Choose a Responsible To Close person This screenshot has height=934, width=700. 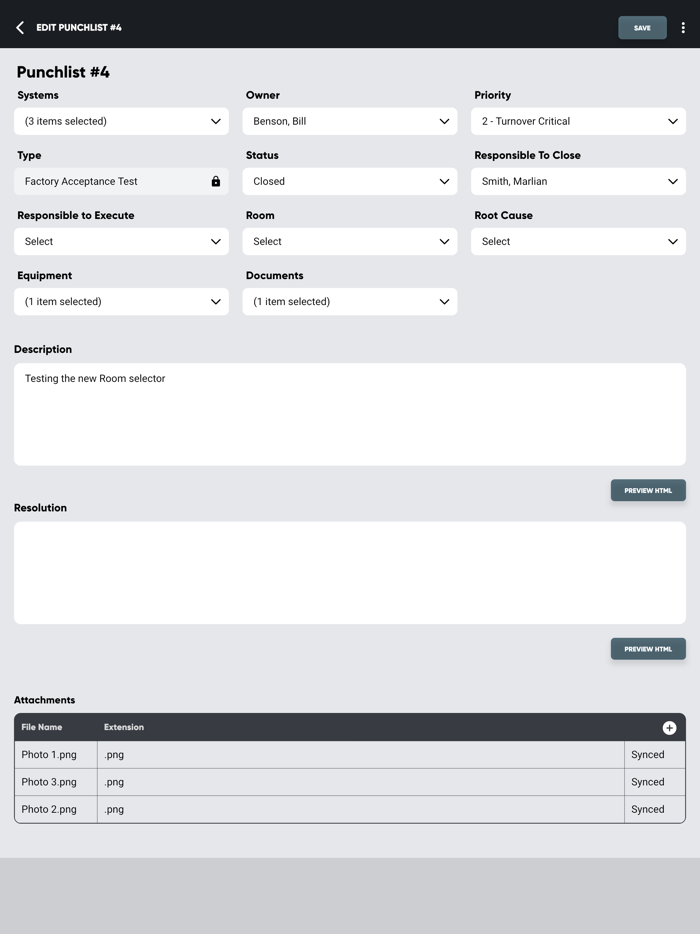pyautogui.click(x=578, y=182)
